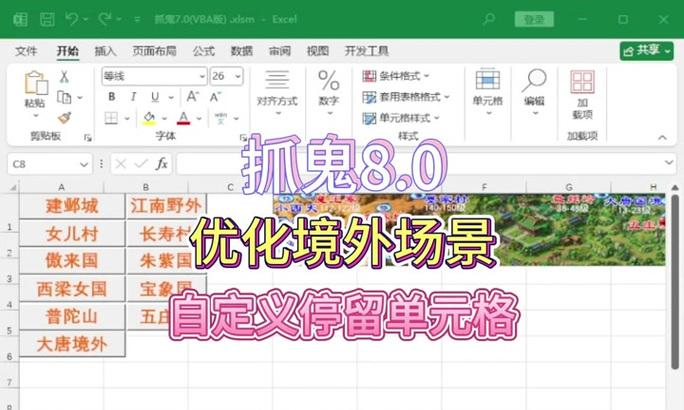This screenshot has height=410, width=684.
Task: Decrease font size with smaller A icon
Action: [215, 96]
